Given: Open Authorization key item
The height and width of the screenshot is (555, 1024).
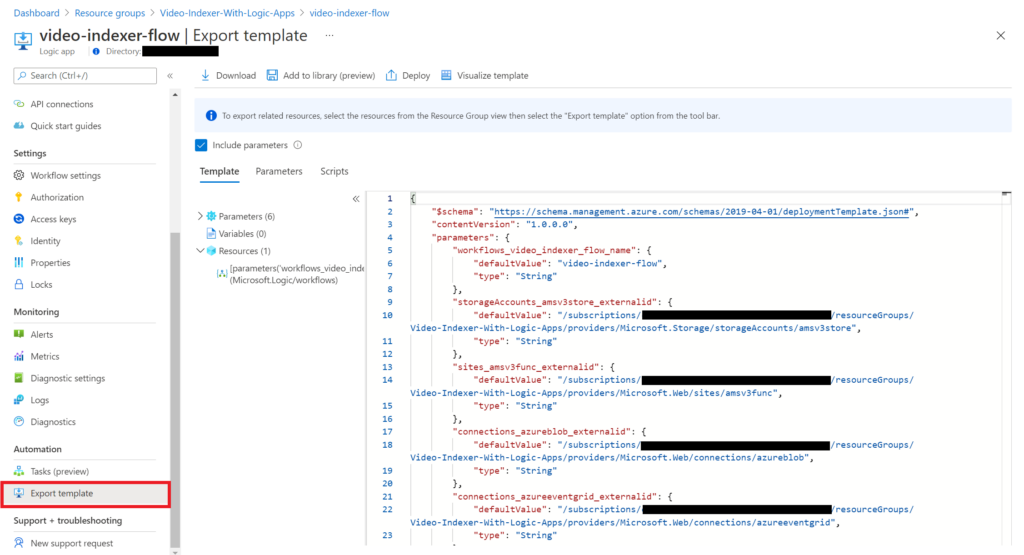Looking at the screenshot, I should coord(57,197).
